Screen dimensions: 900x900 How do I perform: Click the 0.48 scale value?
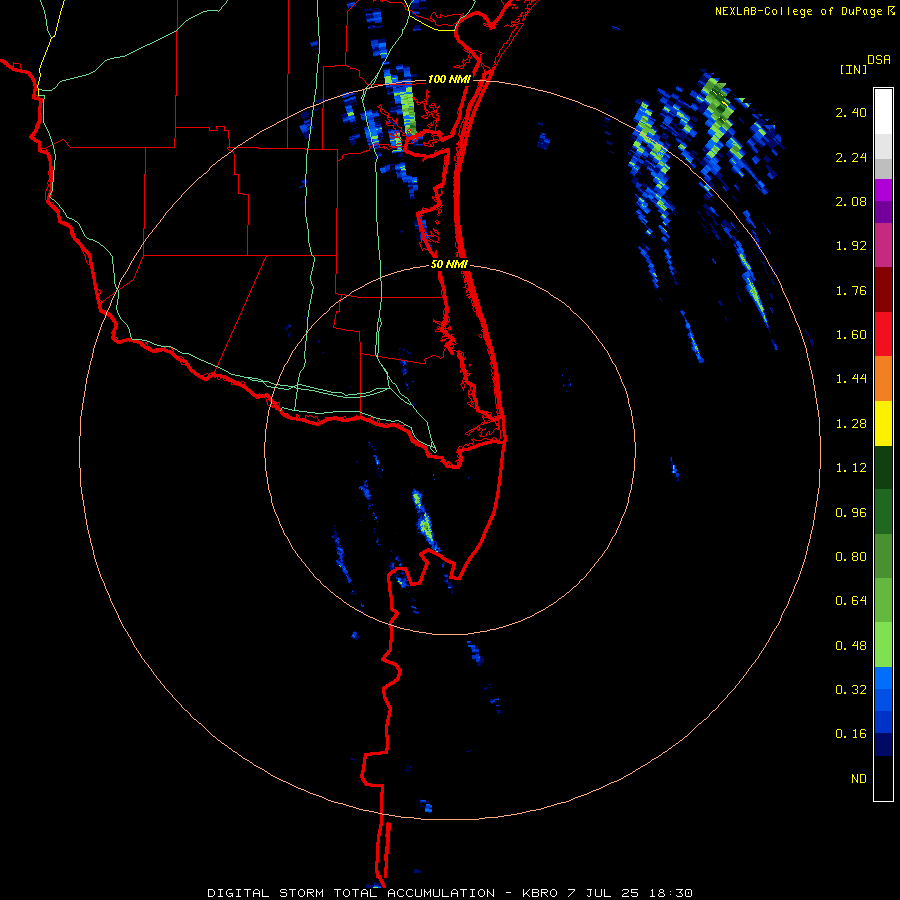coord(851,646)
